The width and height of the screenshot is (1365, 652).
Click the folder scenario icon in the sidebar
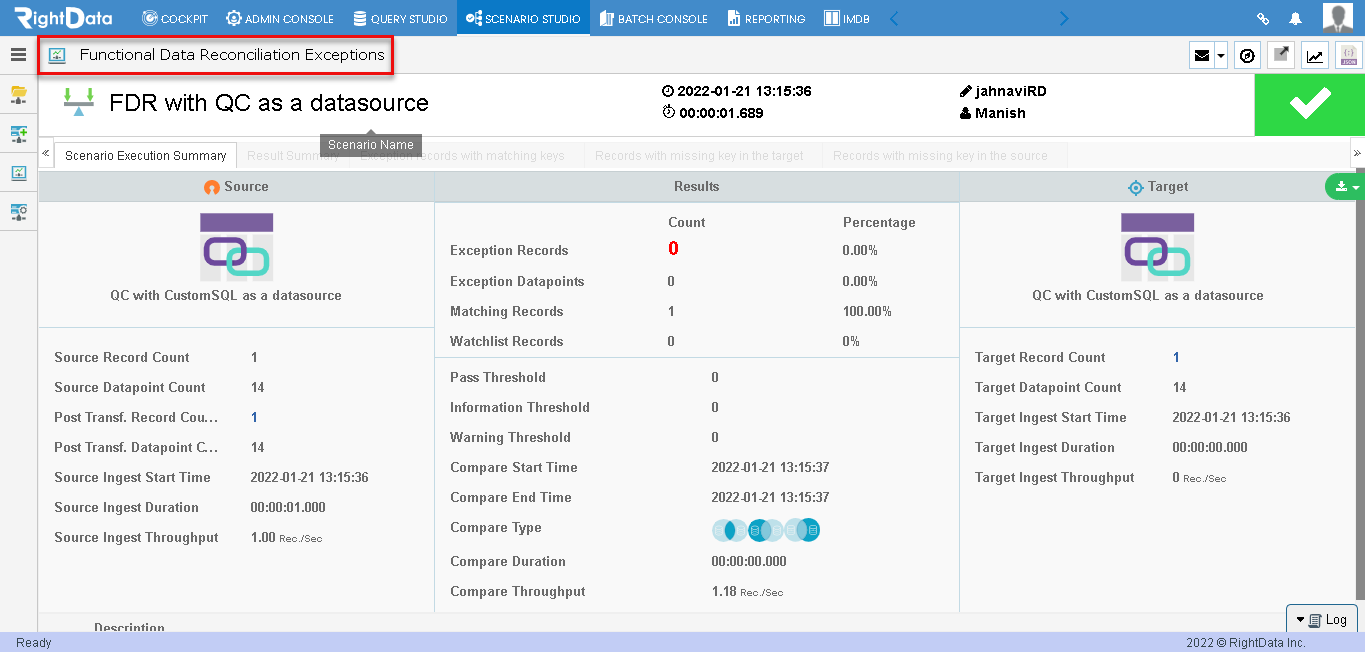[18, 95]
